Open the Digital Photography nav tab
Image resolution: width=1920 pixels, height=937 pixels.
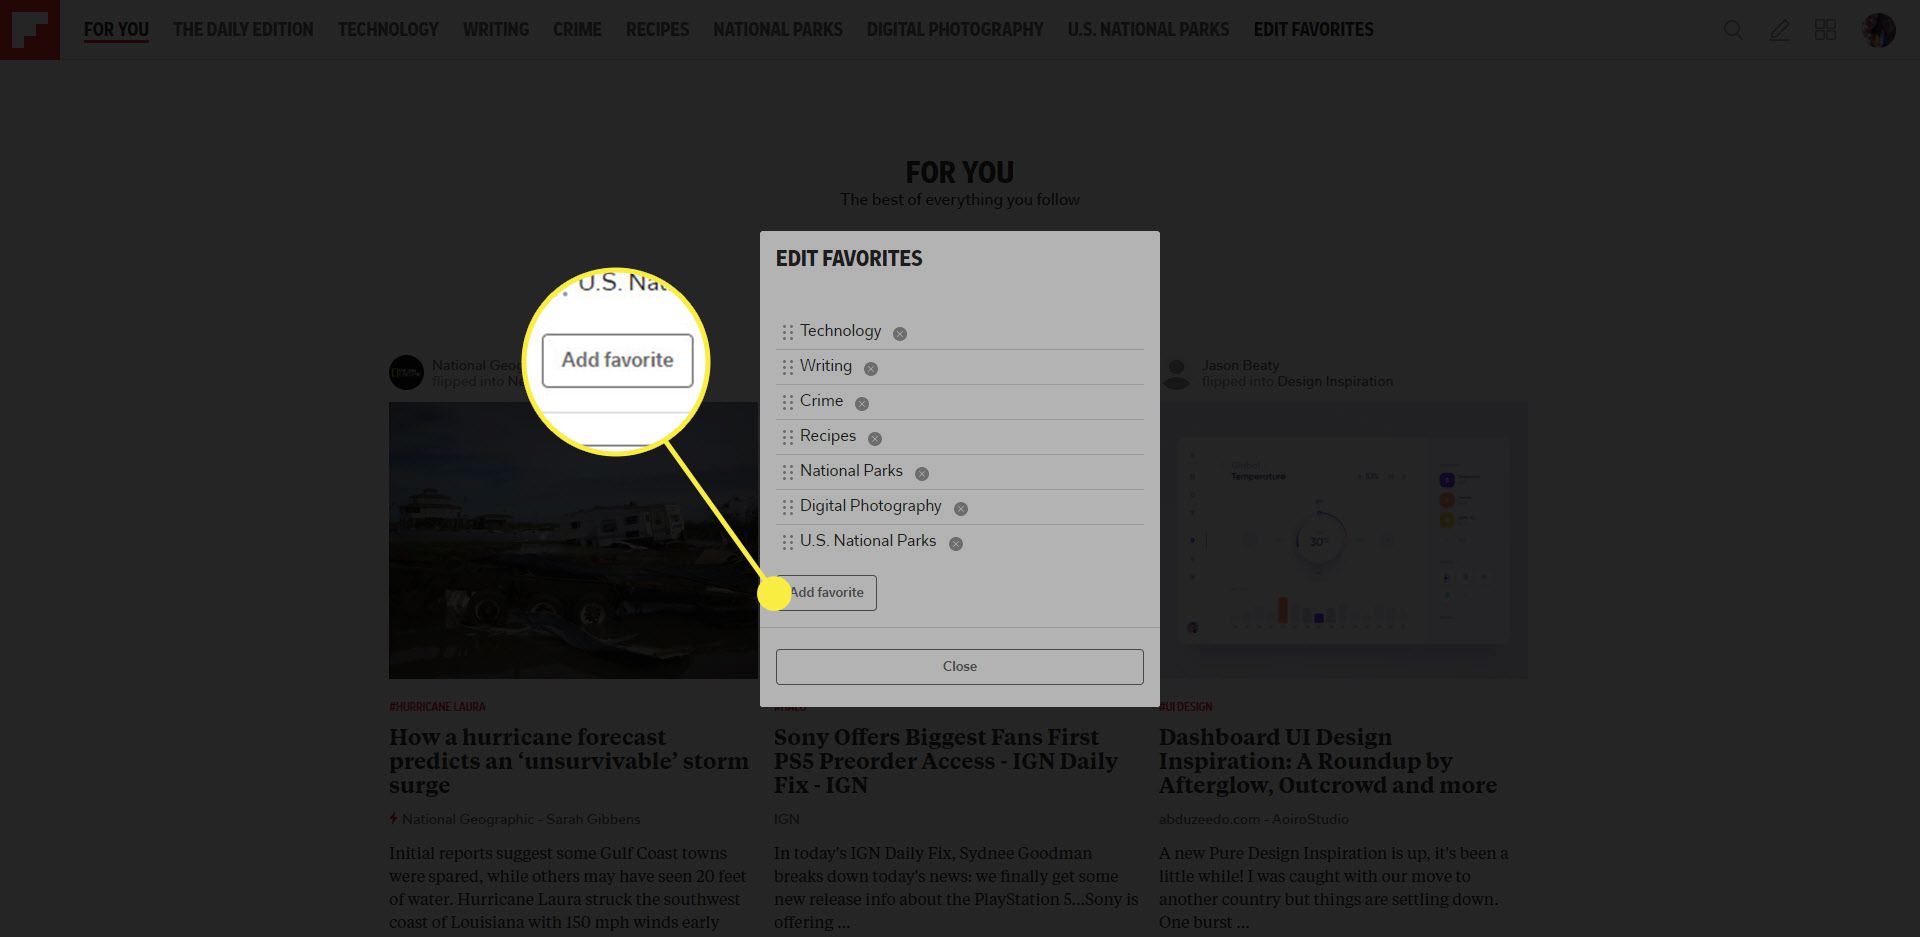pos(955,30)
